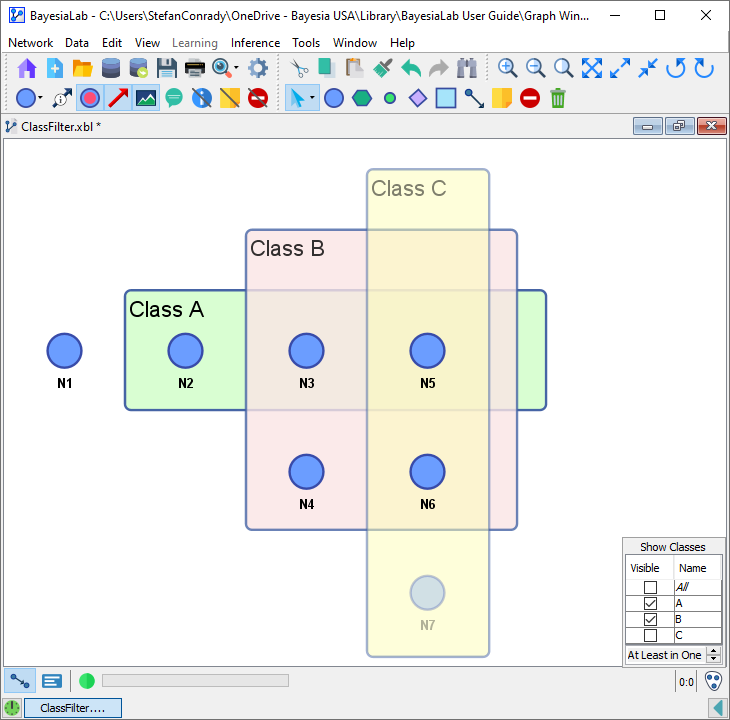Click the ClassFilter taskbar button
The width and height of the screenshot is (730, 720).
coord(72,708)
